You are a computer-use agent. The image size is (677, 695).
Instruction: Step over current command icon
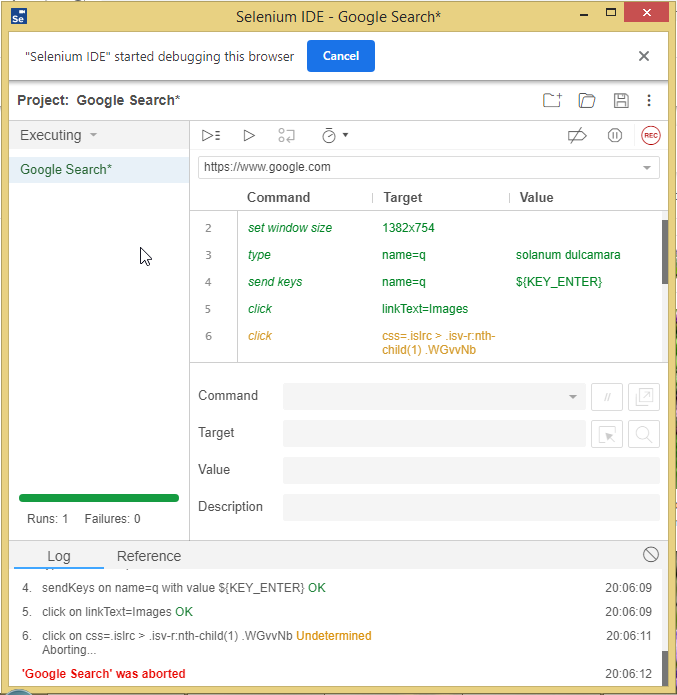tap(286, 135)
